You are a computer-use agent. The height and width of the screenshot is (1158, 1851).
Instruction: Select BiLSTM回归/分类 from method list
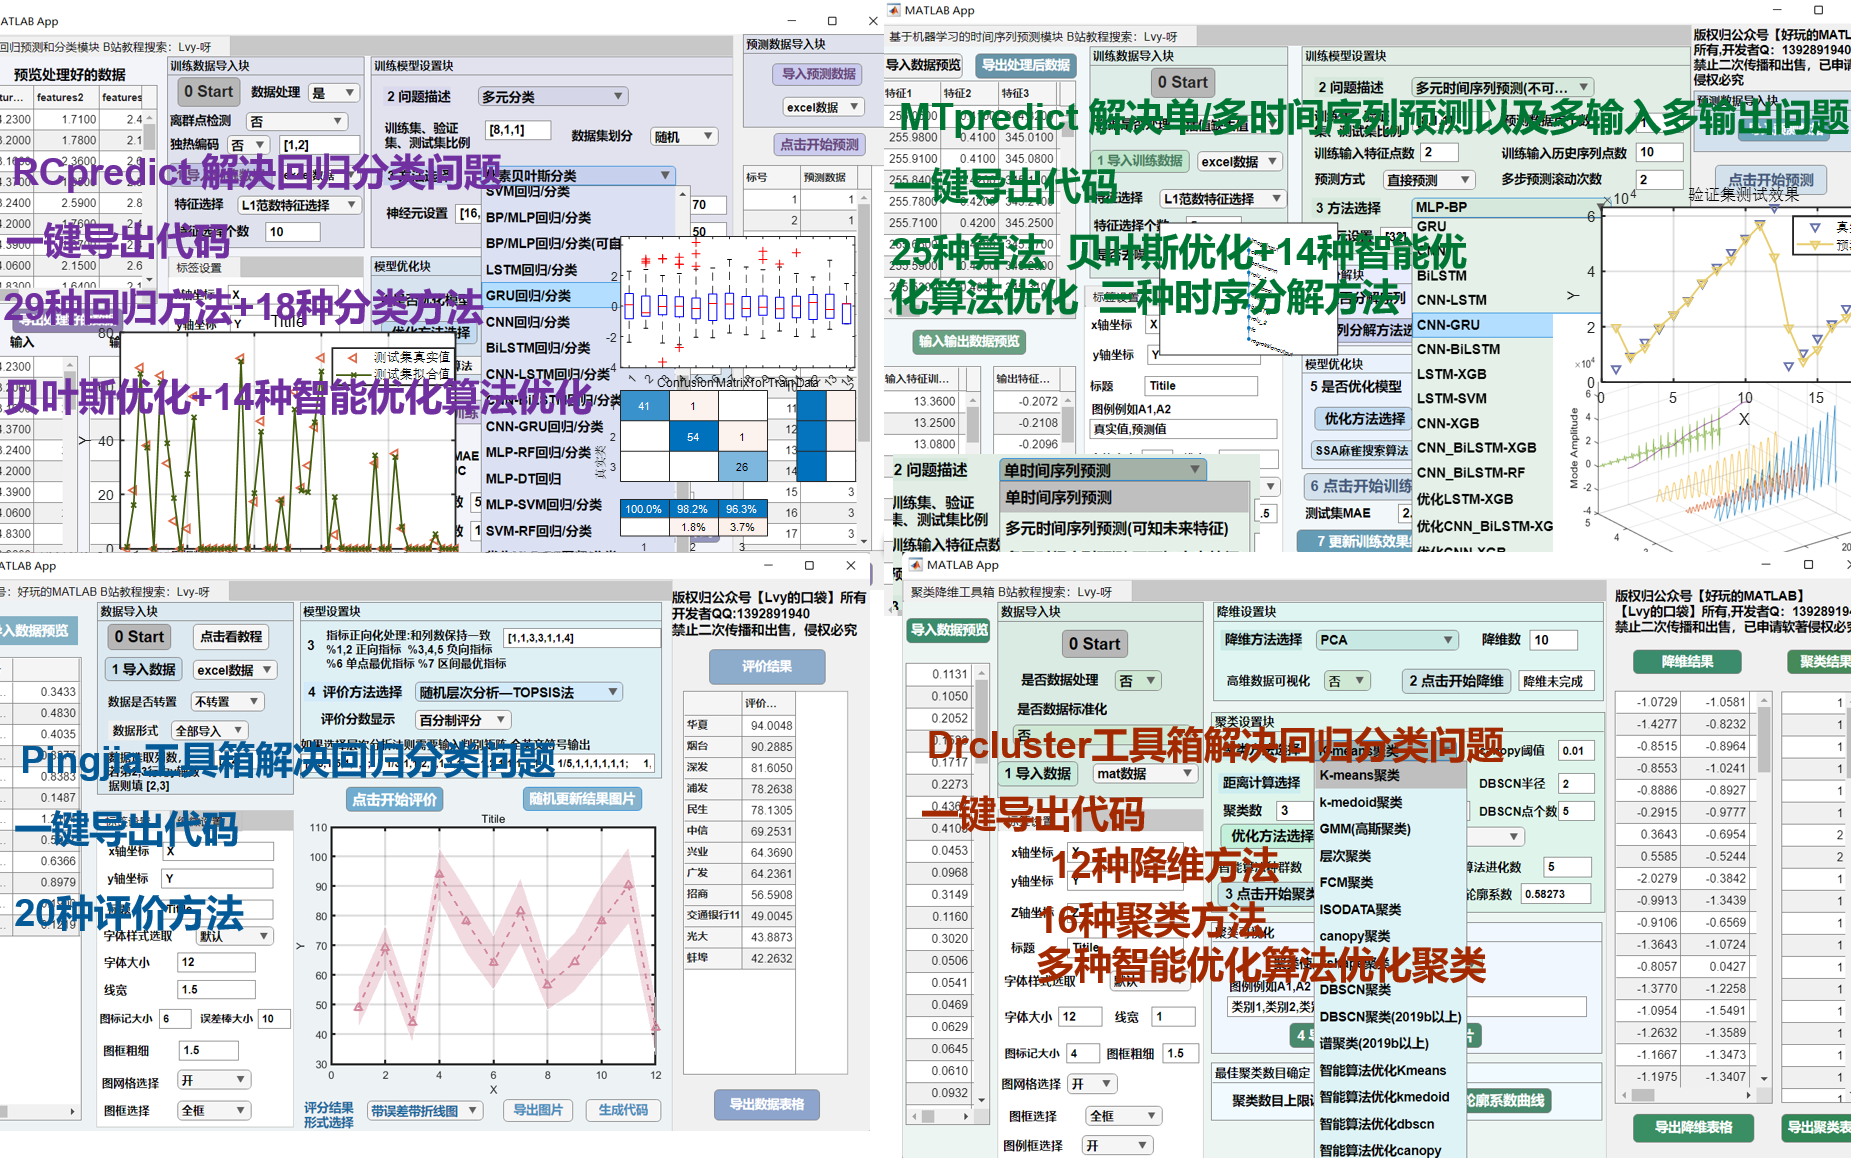(x=538, y=348)
